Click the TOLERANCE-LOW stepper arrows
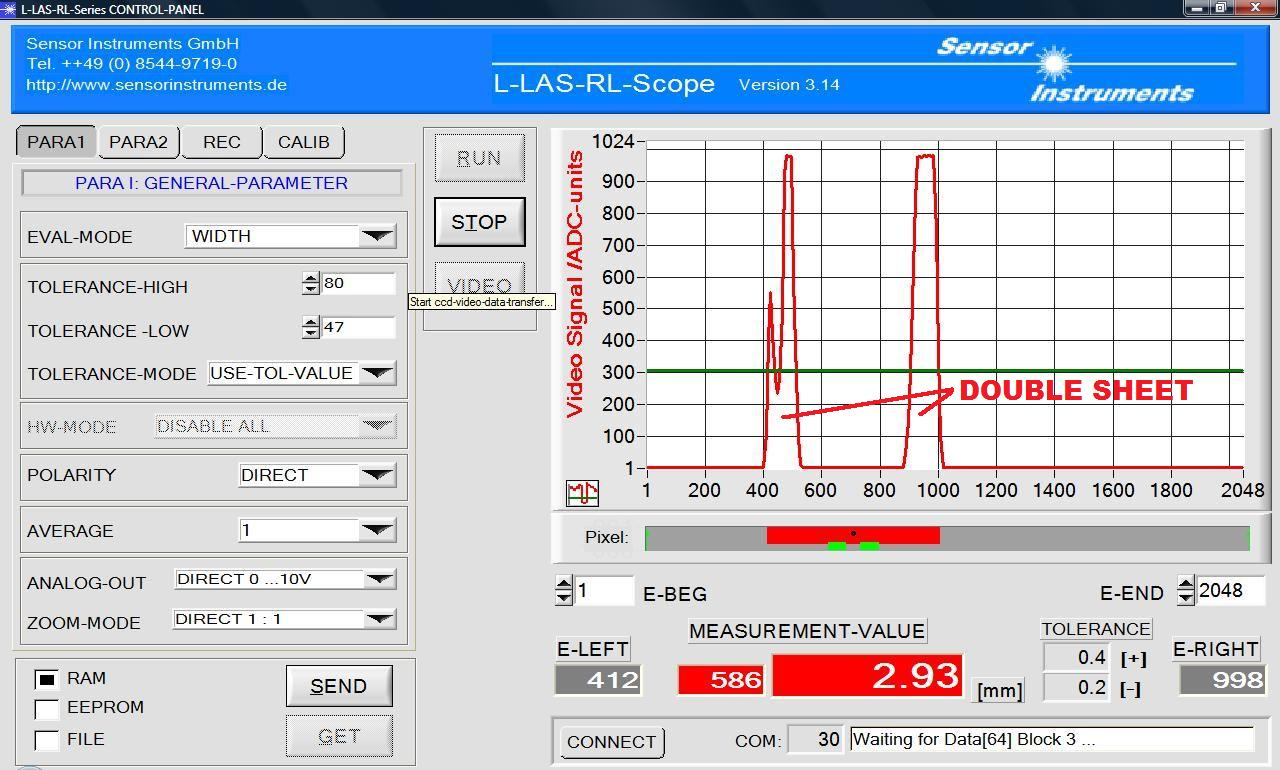1280x770 pixels. click(x=311, y=327)
